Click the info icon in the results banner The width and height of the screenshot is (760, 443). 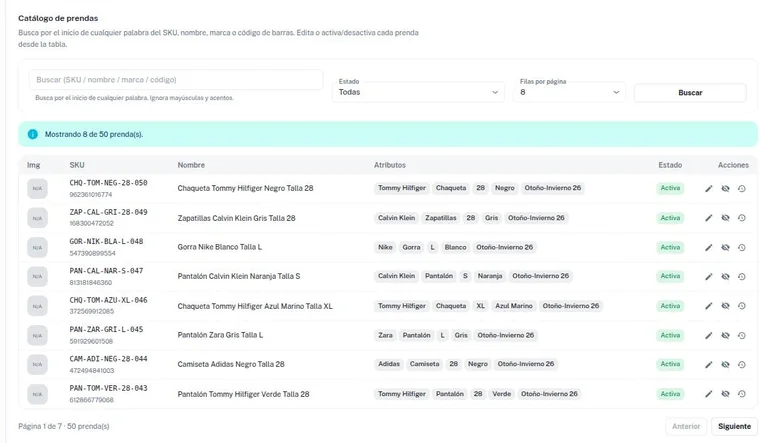click(x=32, y=134)
